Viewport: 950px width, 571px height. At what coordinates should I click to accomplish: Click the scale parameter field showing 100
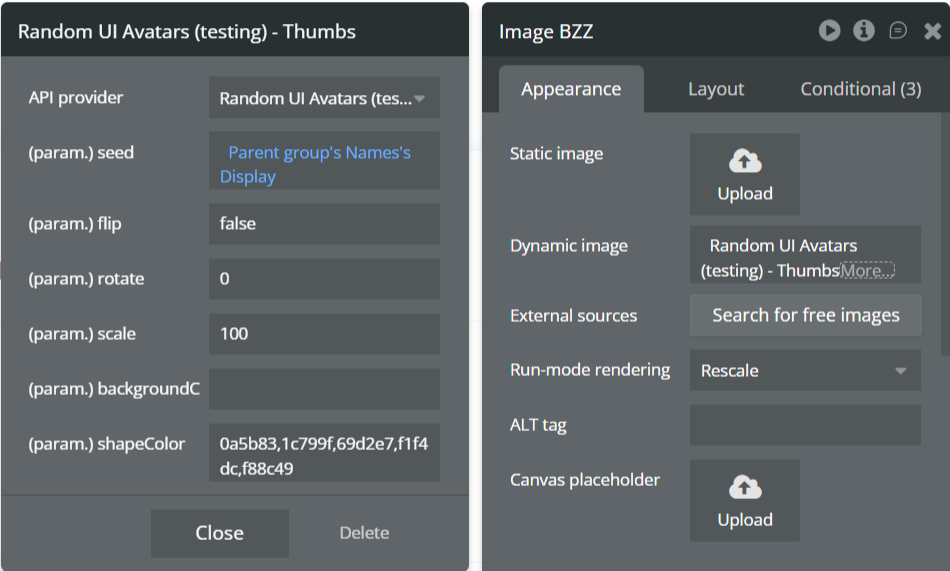[x=324, y=334]
